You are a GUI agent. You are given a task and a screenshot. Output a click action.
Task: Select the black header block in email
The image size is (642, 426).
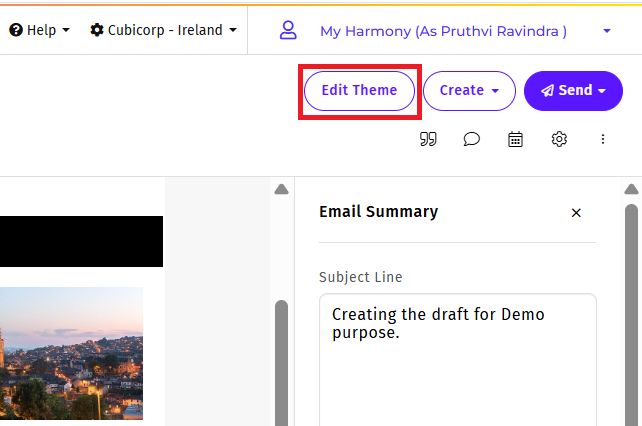pos(80,241)
